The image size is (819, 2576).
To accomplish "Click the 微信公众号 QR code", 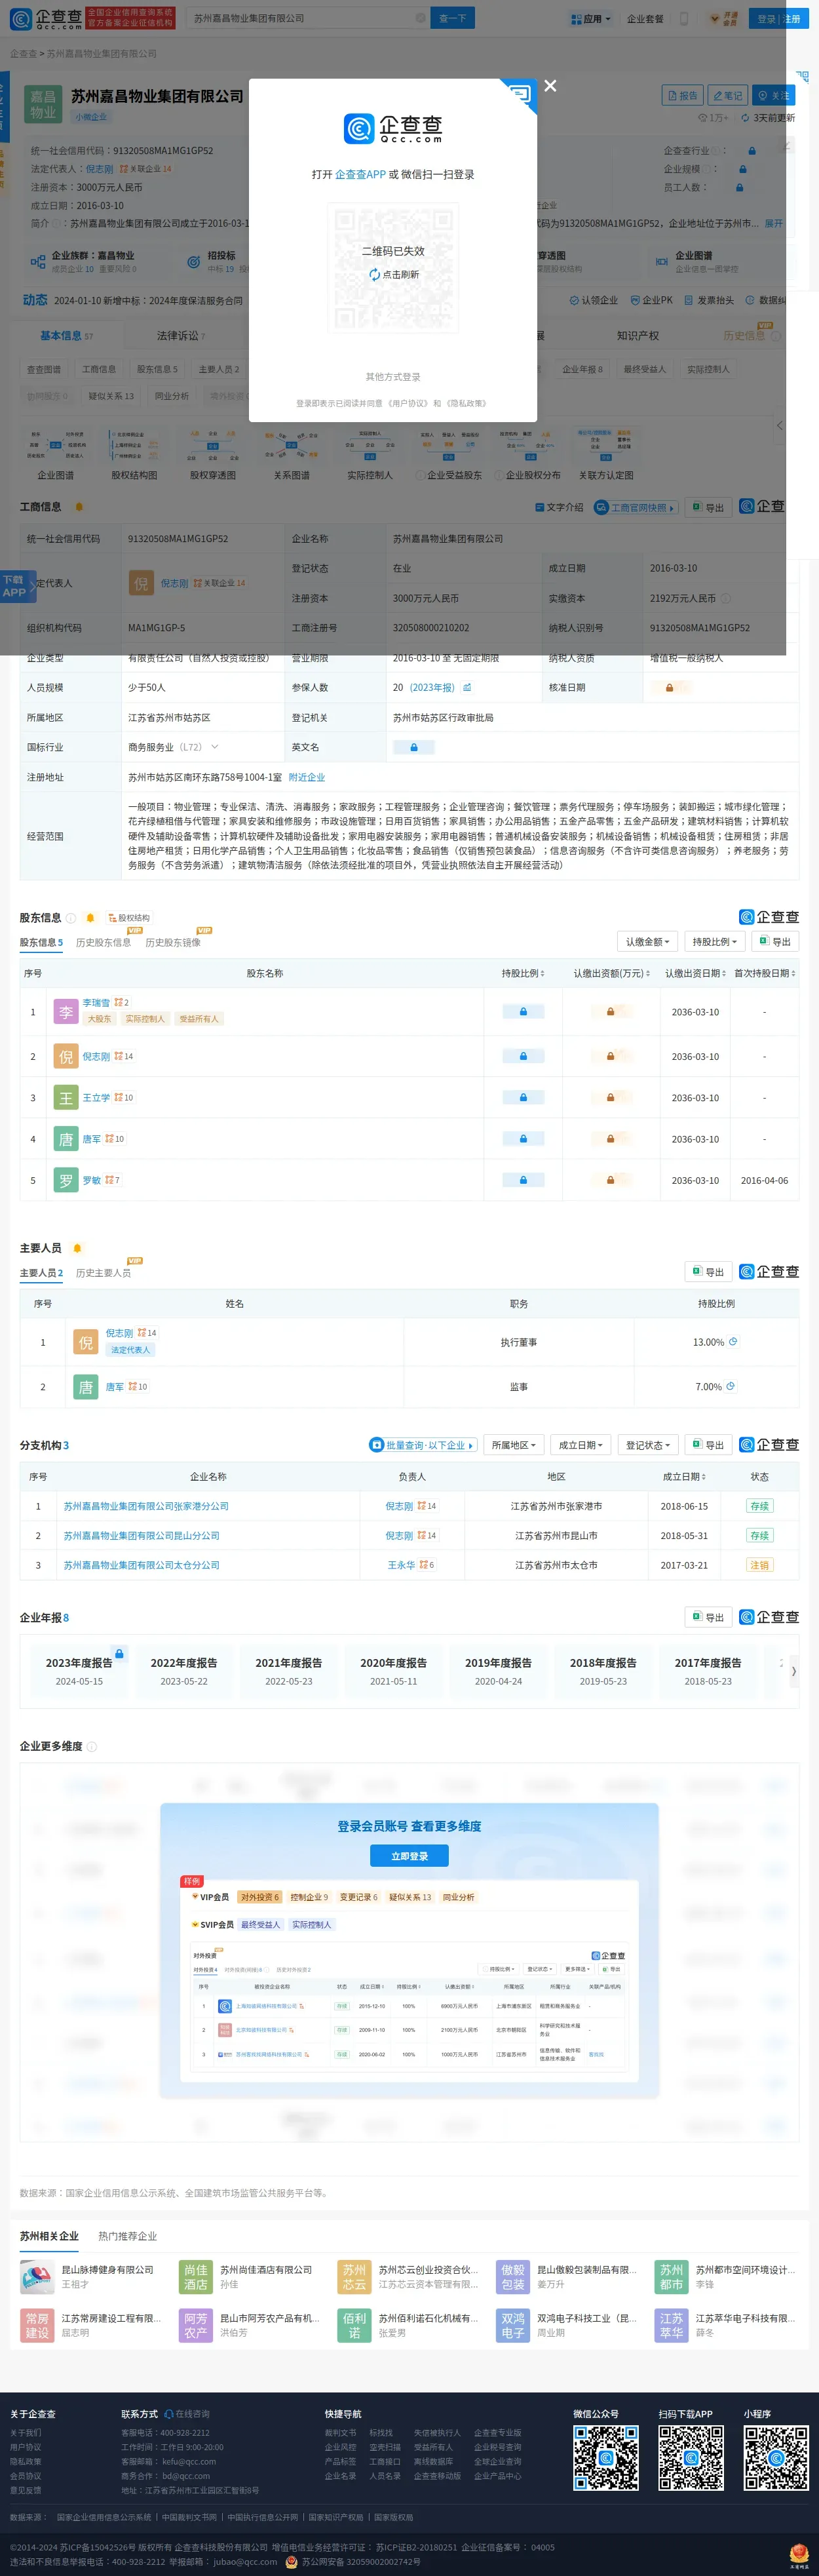I will 606,2457.
